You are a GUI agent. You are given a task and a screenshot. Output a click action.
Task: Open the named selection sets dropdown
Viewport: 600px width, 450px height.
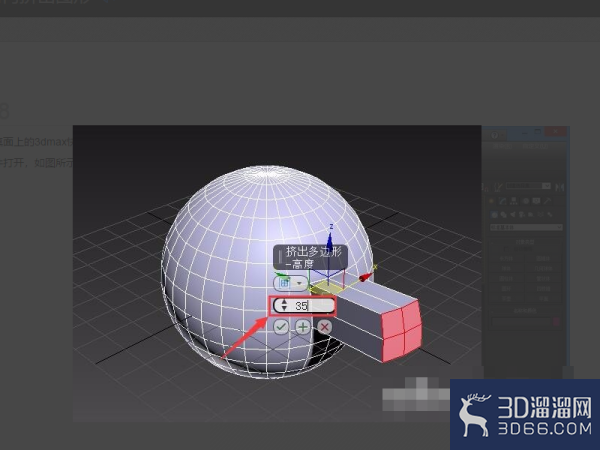tap(528, 186)
